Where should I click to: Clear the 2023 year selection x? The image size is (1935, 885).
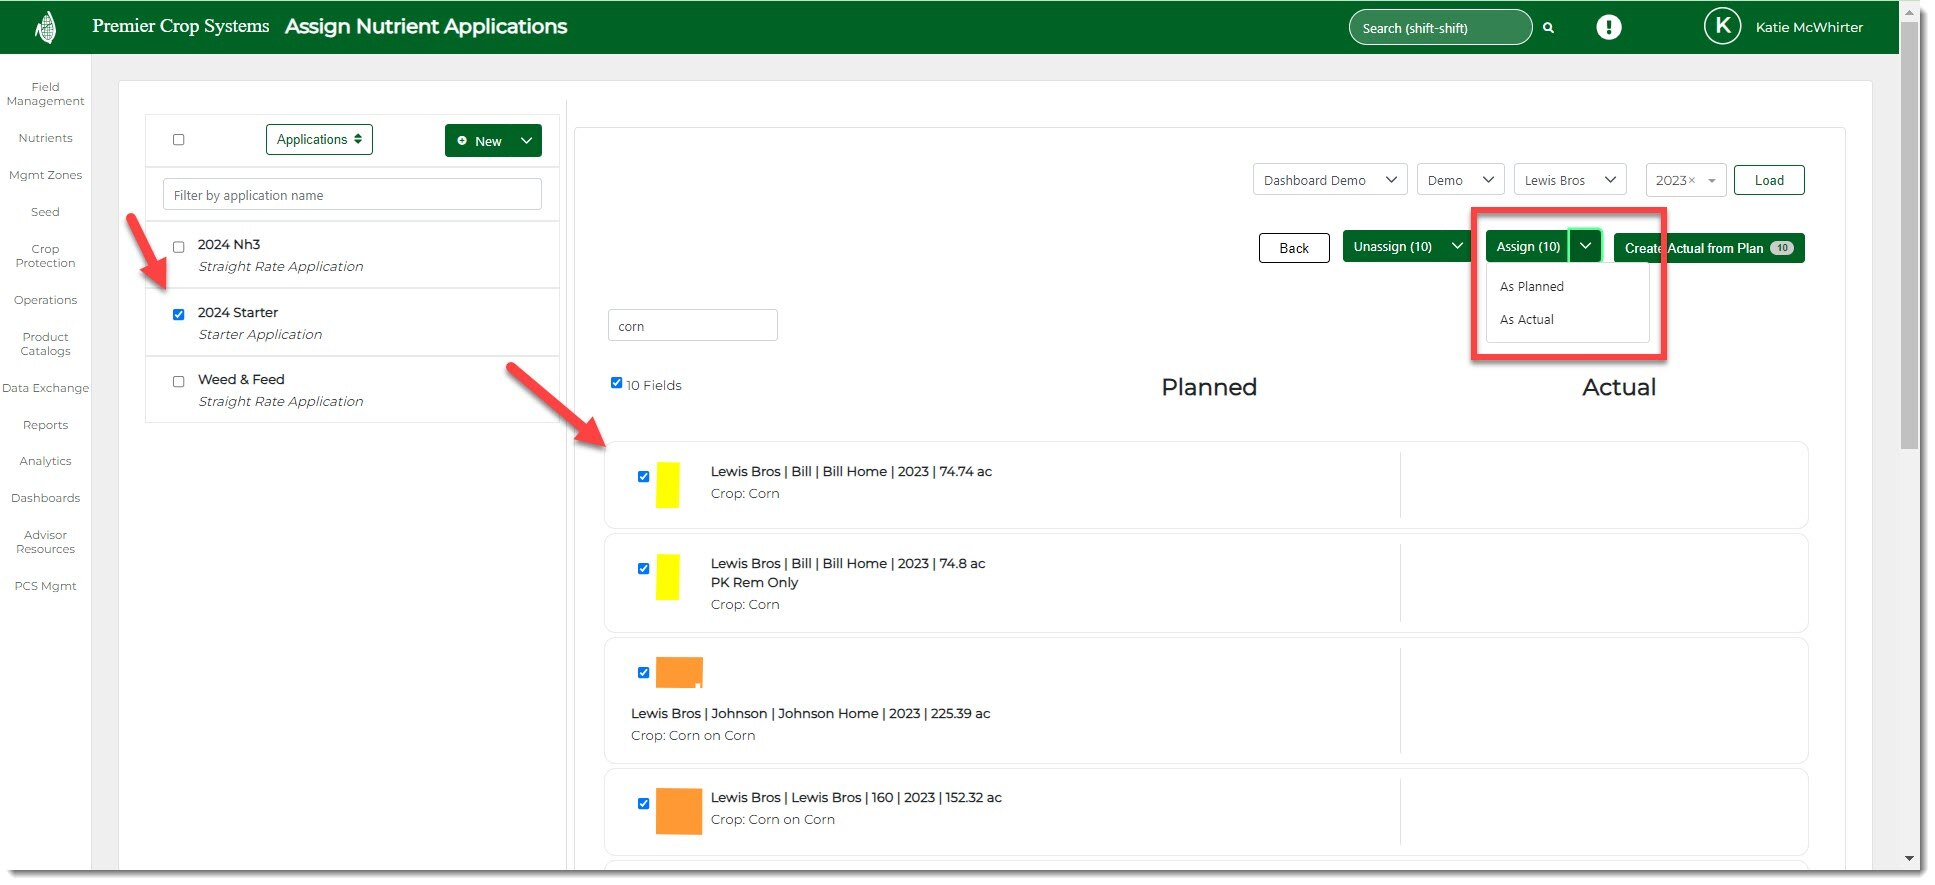pos(1692,181)
